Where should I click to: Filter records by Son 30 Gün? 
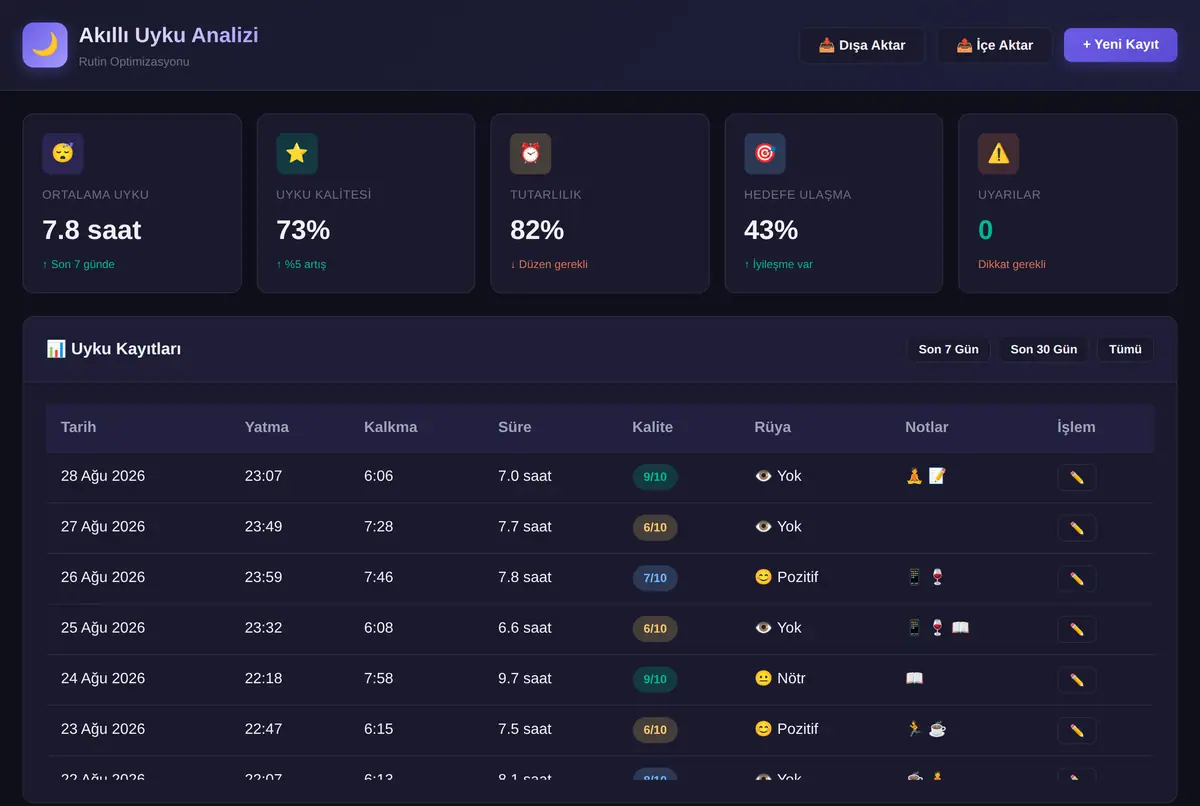(1044, 349)
